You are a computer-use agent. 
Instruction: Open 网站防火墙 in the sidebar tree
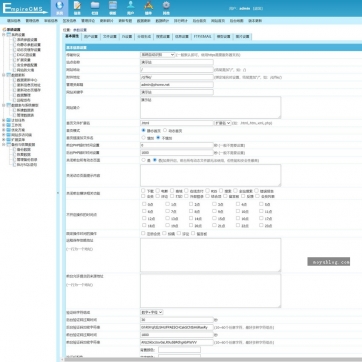tap(25, 70)
